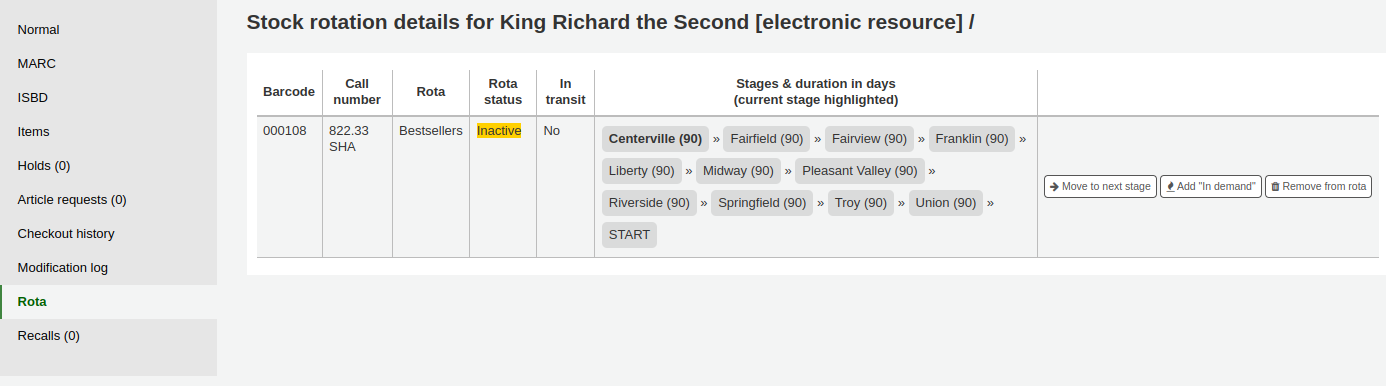Viewport: 1386px width, 386px height.
Task: Select the Rota sidebar tab
Action: click(108, 302)
